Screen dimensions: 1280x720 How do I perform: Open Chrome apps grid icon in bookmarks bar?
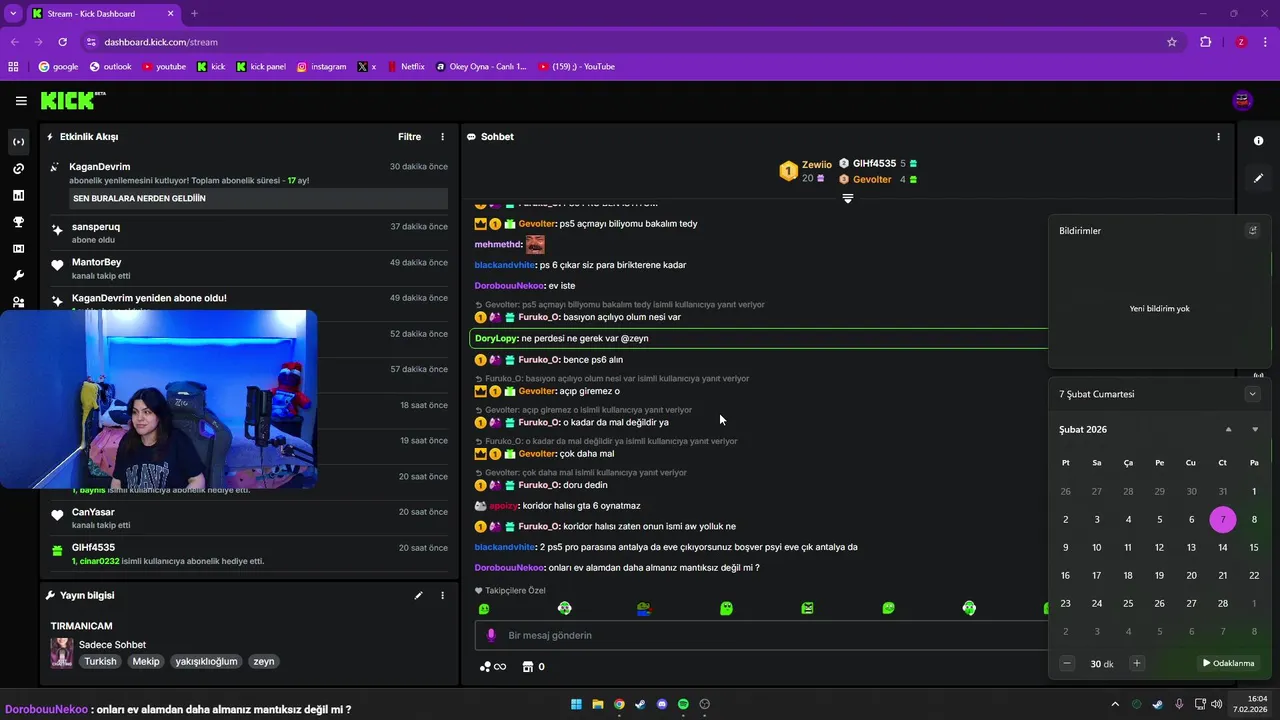pos(13,67)
